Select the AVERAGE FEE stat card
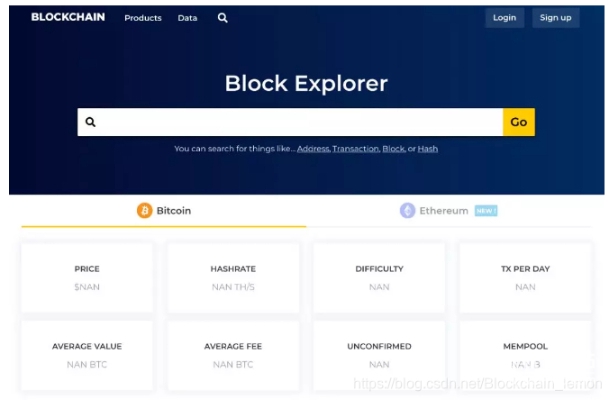Image resolution: width=610 pixels, height=400 pixels. 233,355
